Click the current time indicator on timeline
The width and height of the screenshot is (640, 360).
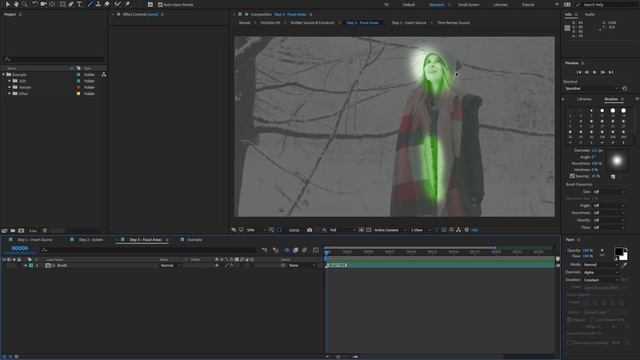click(326, 252)
